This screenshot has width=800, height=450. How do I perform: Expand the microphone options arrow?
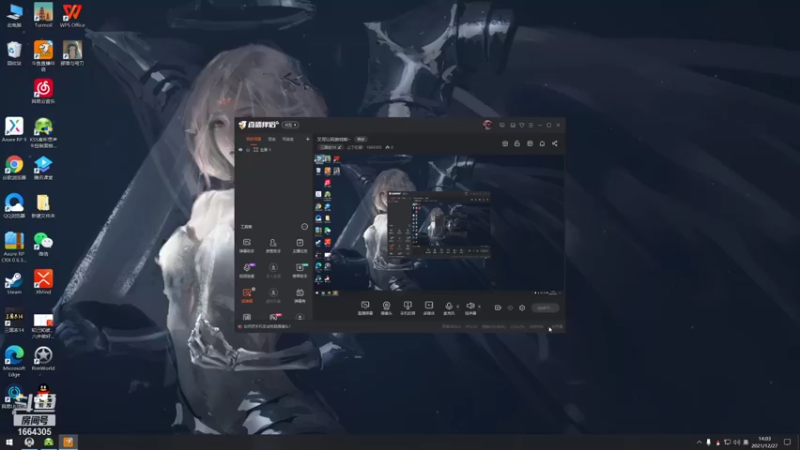tap(457, 307)
